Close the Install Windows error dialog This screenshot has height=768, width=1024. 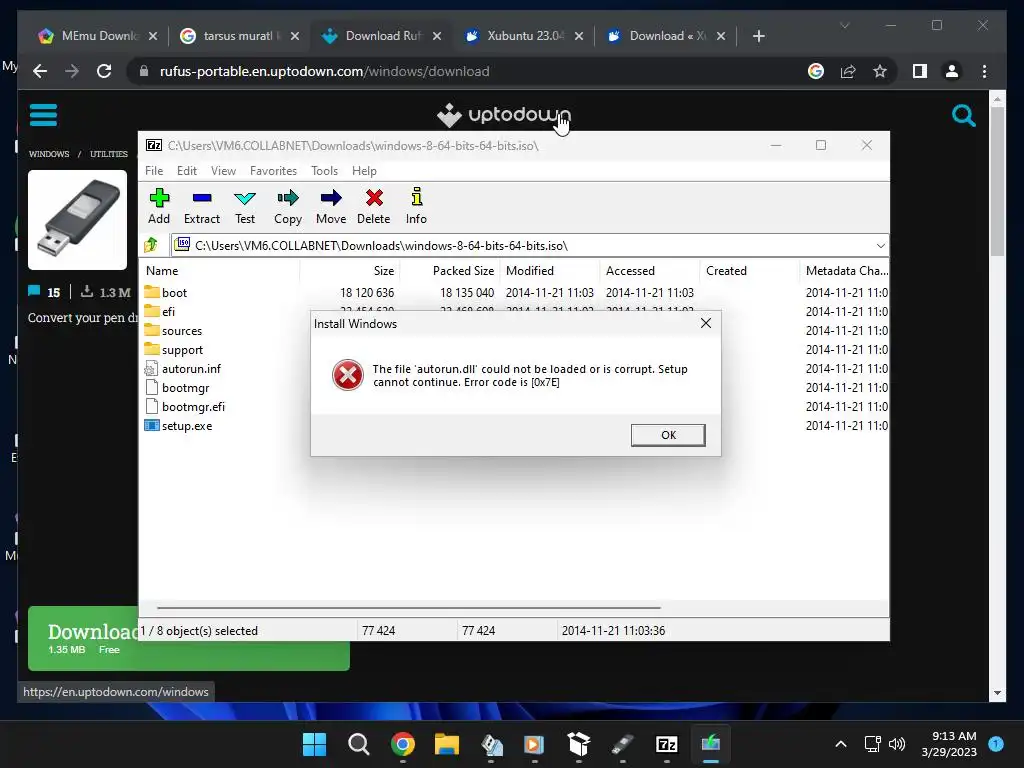click(705, 323)
